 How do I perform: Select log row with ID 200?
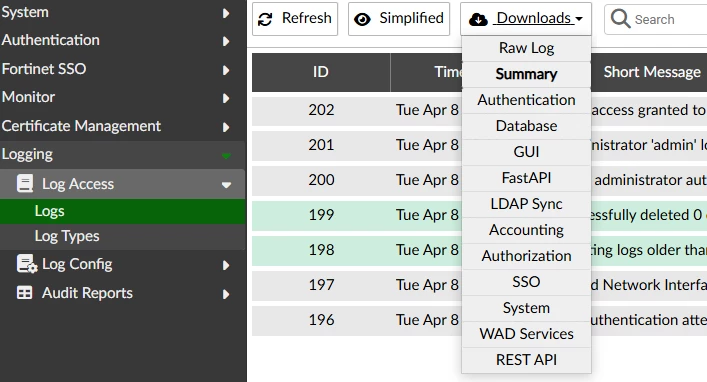[x=479, y=180]
